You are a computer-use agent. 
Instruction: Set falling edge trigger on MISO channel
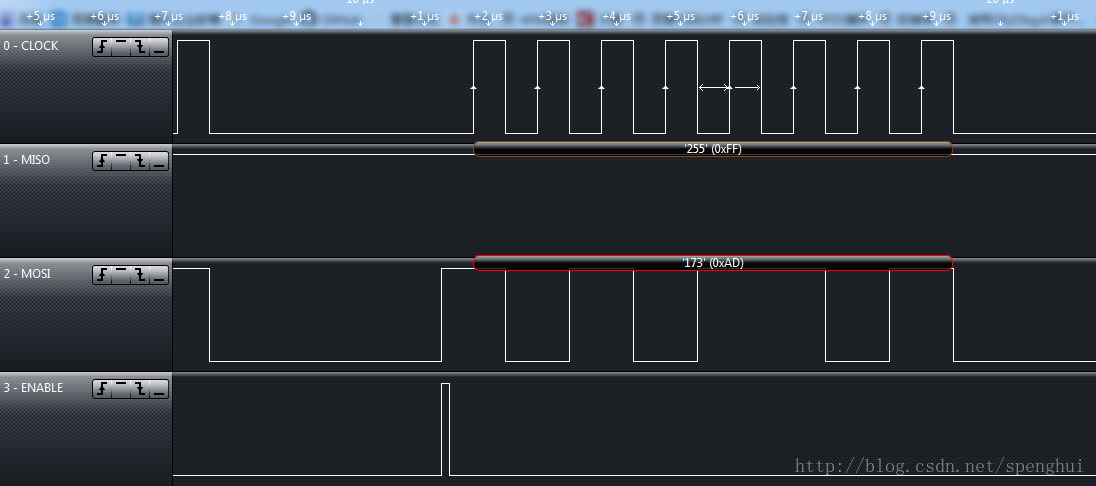140,161
